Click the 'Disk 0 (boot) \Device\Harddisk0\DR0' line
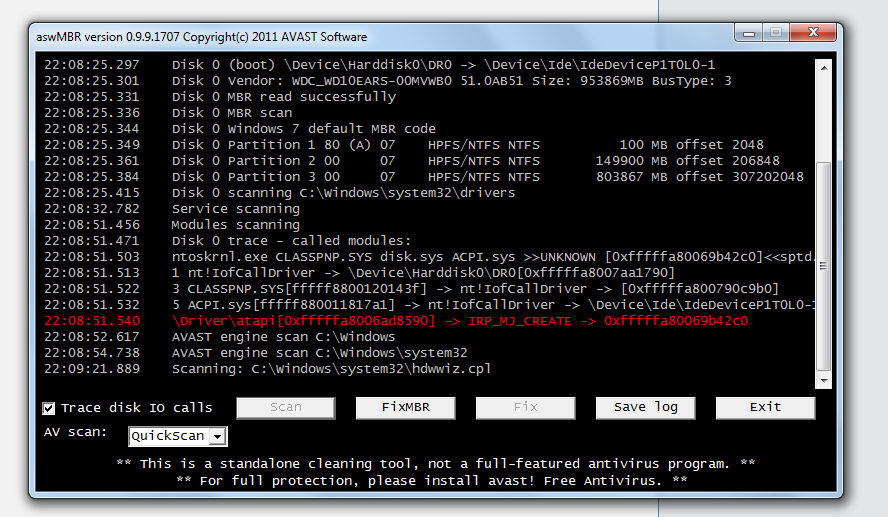This screenshot has width=888, height=517. coord(379,65)
